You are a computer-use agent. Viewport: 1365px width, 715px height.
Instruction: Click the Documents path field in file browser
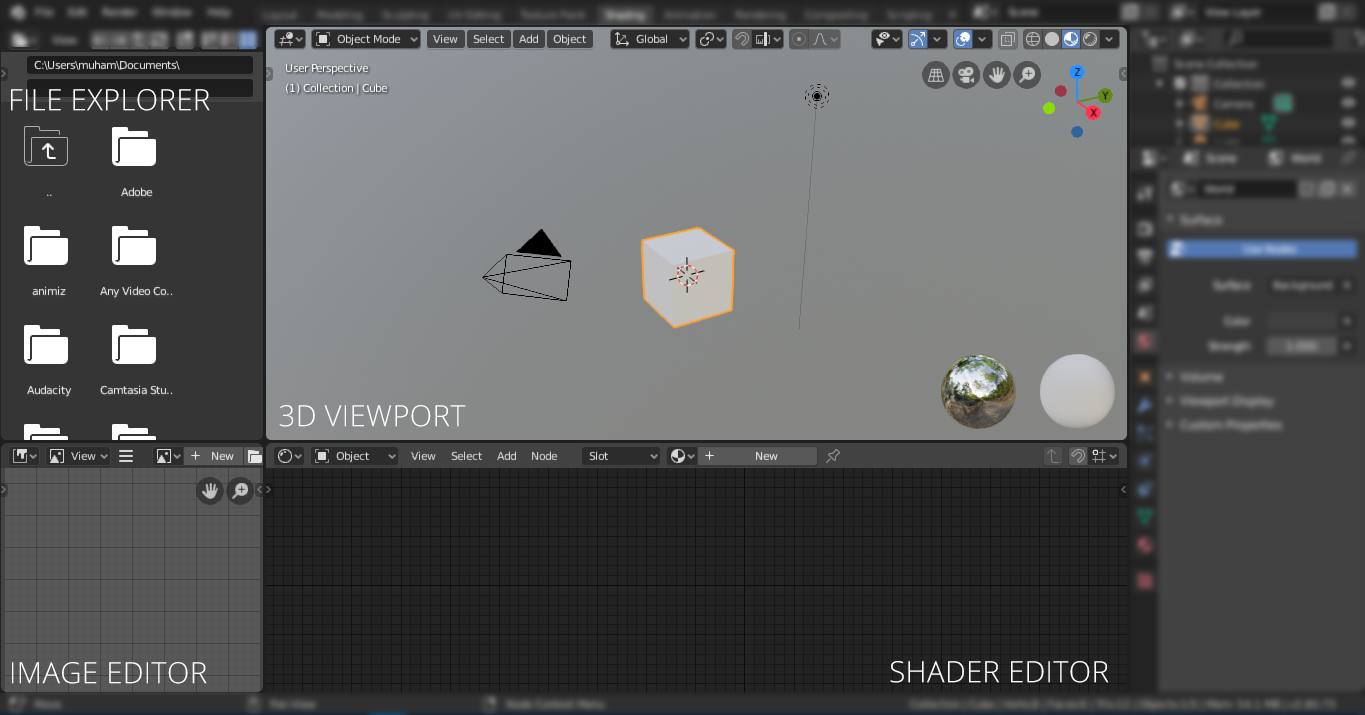pos(140,64)
